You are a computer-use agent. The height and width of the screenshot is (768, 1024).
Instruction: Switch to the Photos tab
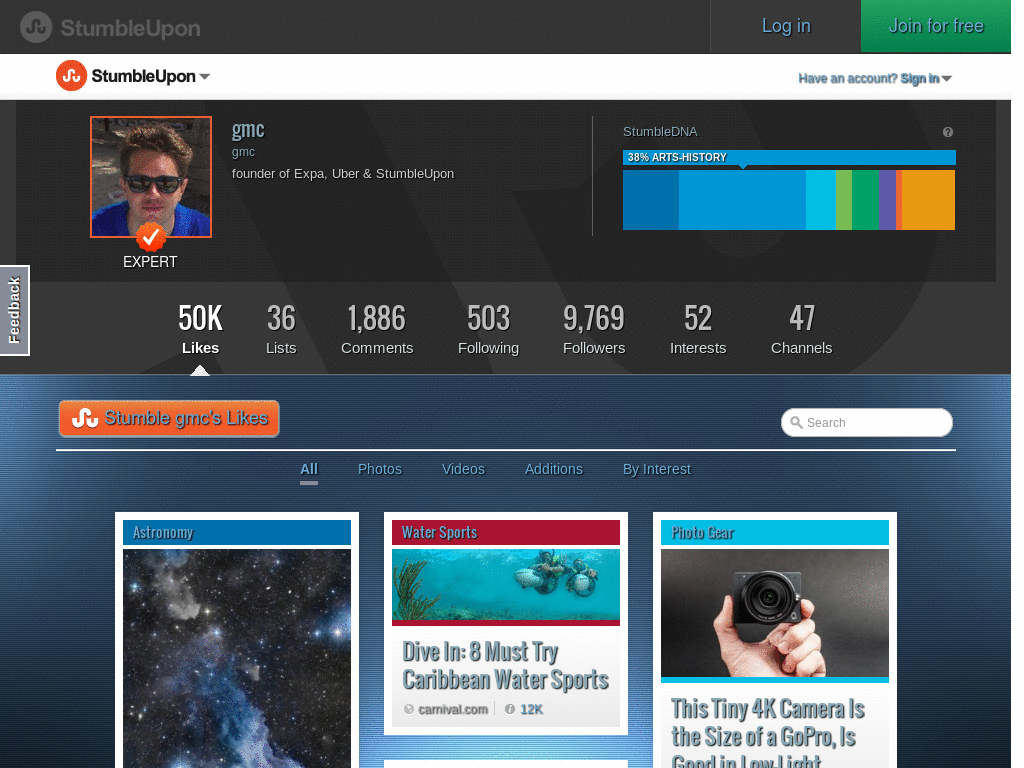point(380,469)
